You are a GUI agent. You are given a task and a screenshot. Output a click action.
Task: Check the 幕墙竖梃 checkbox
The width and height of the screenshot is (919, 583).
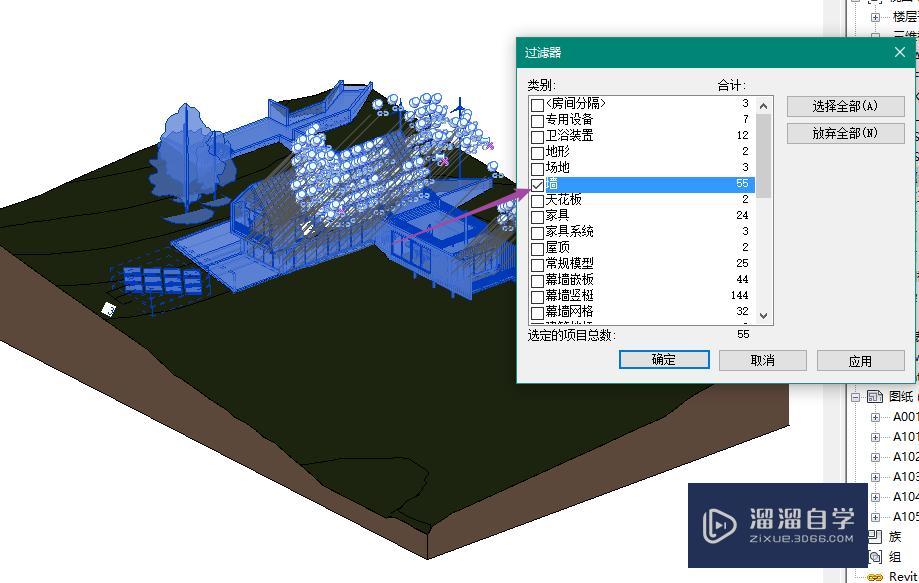click(x=537, y=297)
